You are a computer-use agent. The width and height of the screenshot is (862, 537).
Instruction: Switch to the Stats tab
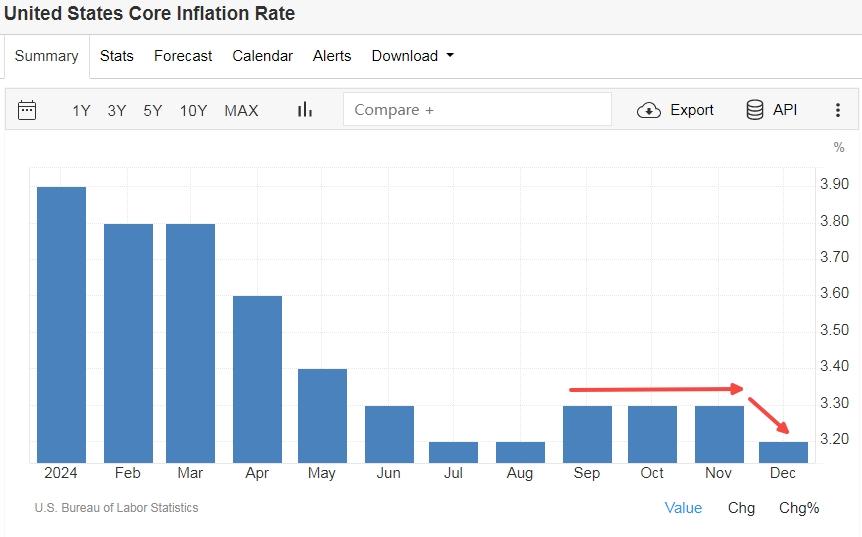tap(117, 56)
